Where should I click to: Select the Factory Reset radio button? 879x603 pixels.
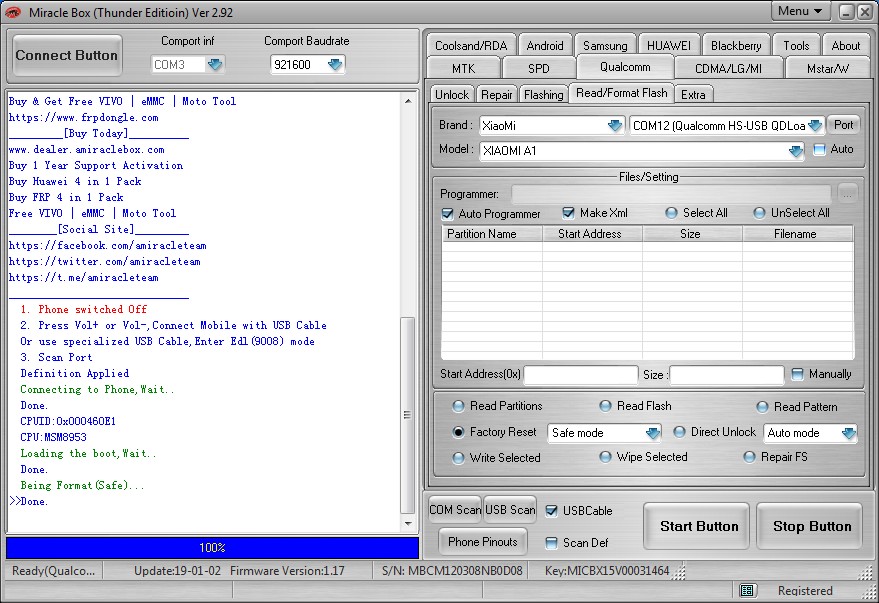pyautogui.click(x=459, y=432)
